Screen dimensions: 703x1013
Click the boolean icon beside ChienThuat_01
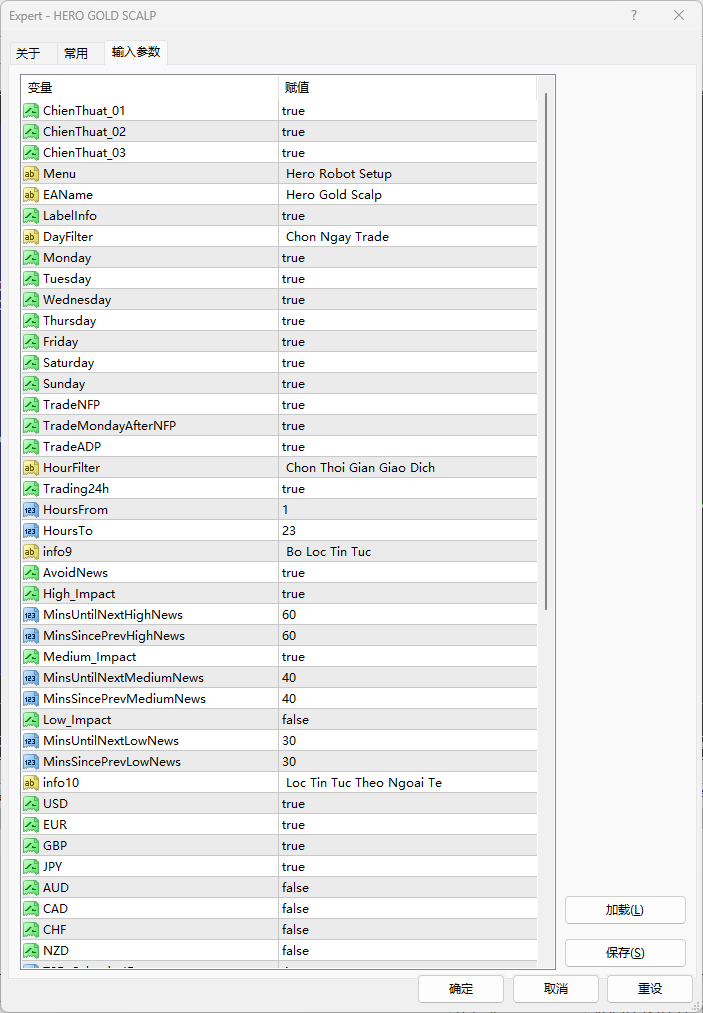(31, 111)
